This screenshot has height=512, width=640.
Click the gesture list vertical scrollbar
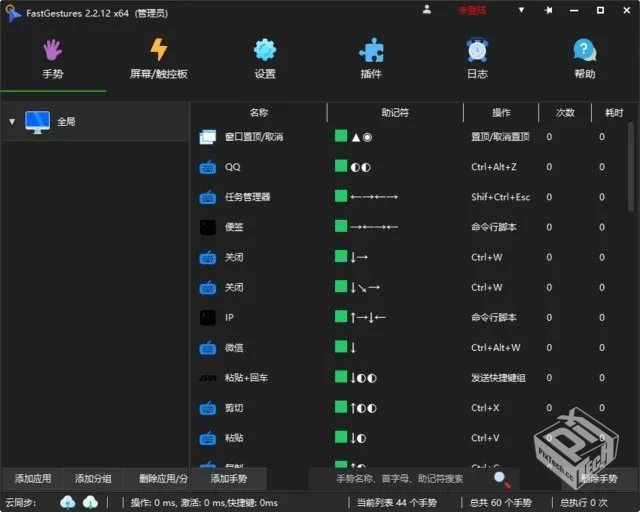[x=631, y=167]
